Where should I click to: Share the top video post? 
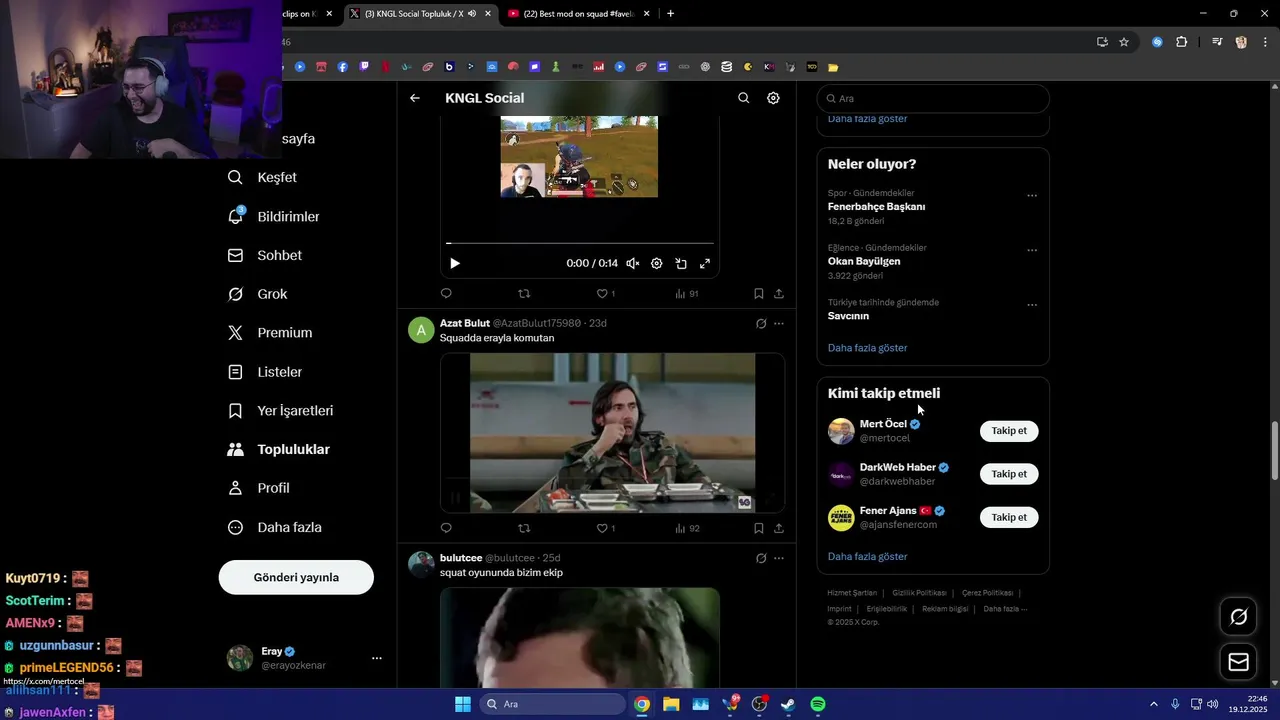coord(779,294)
